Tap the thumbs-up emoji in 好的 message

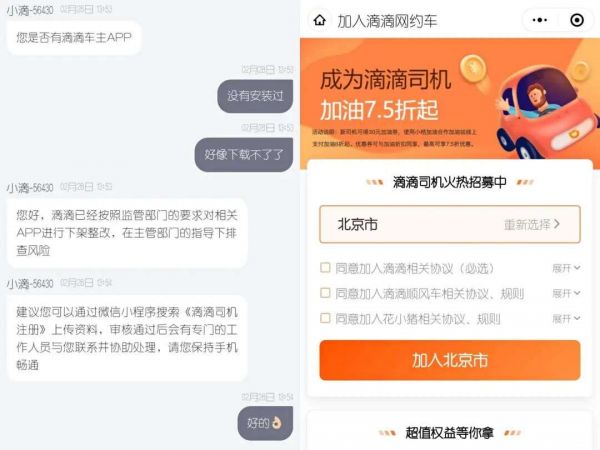(x=276, y=423)
